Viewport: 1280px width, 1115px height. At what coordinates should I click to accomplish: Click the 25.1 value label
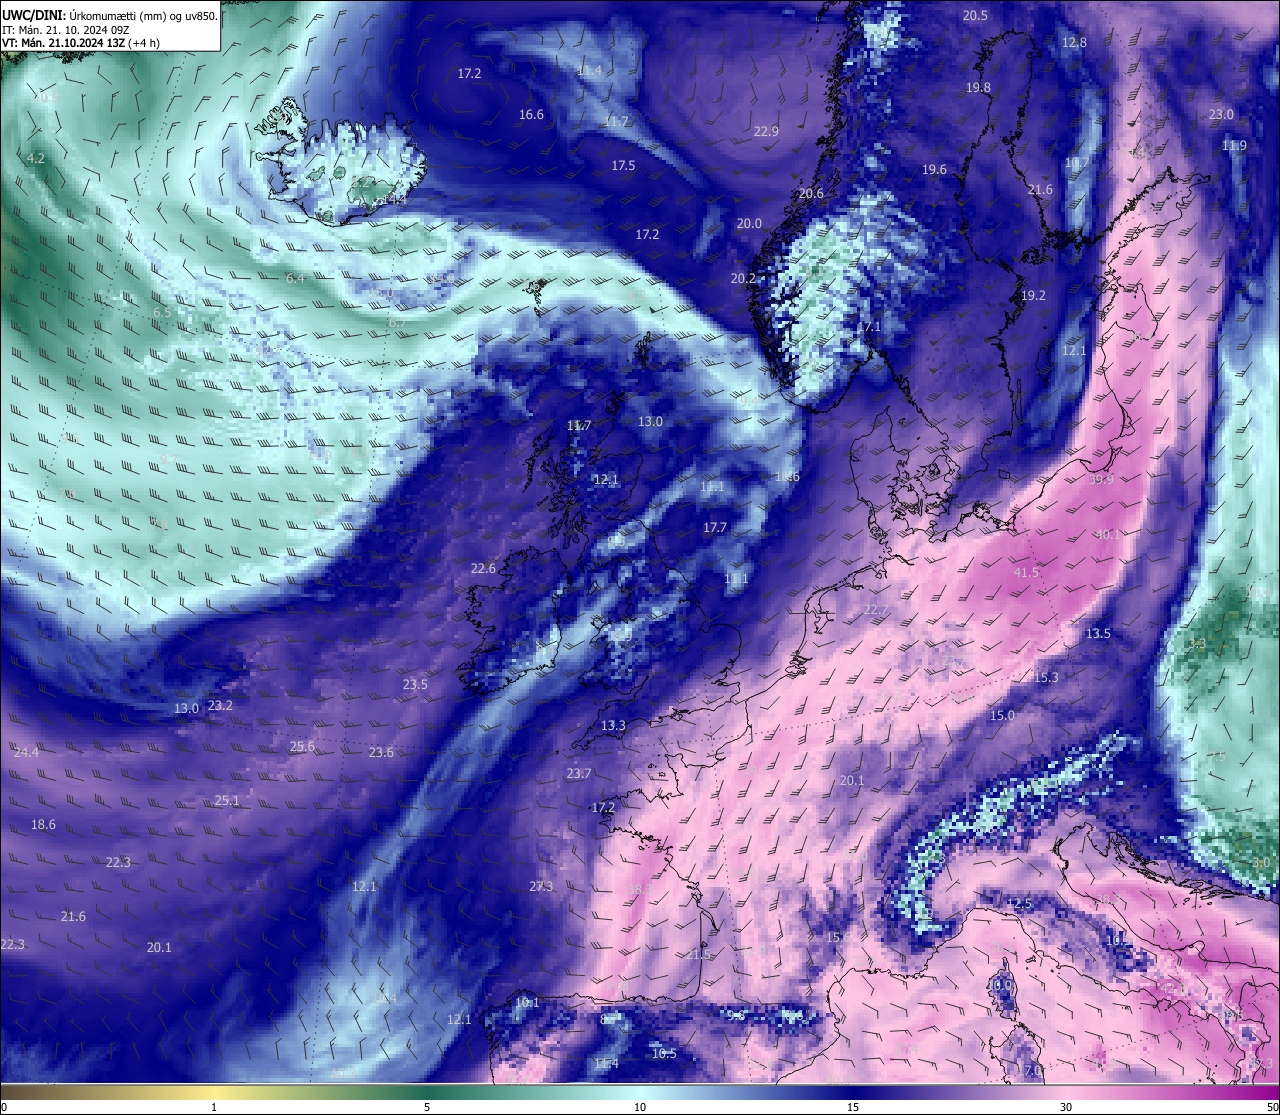[227, 800]
